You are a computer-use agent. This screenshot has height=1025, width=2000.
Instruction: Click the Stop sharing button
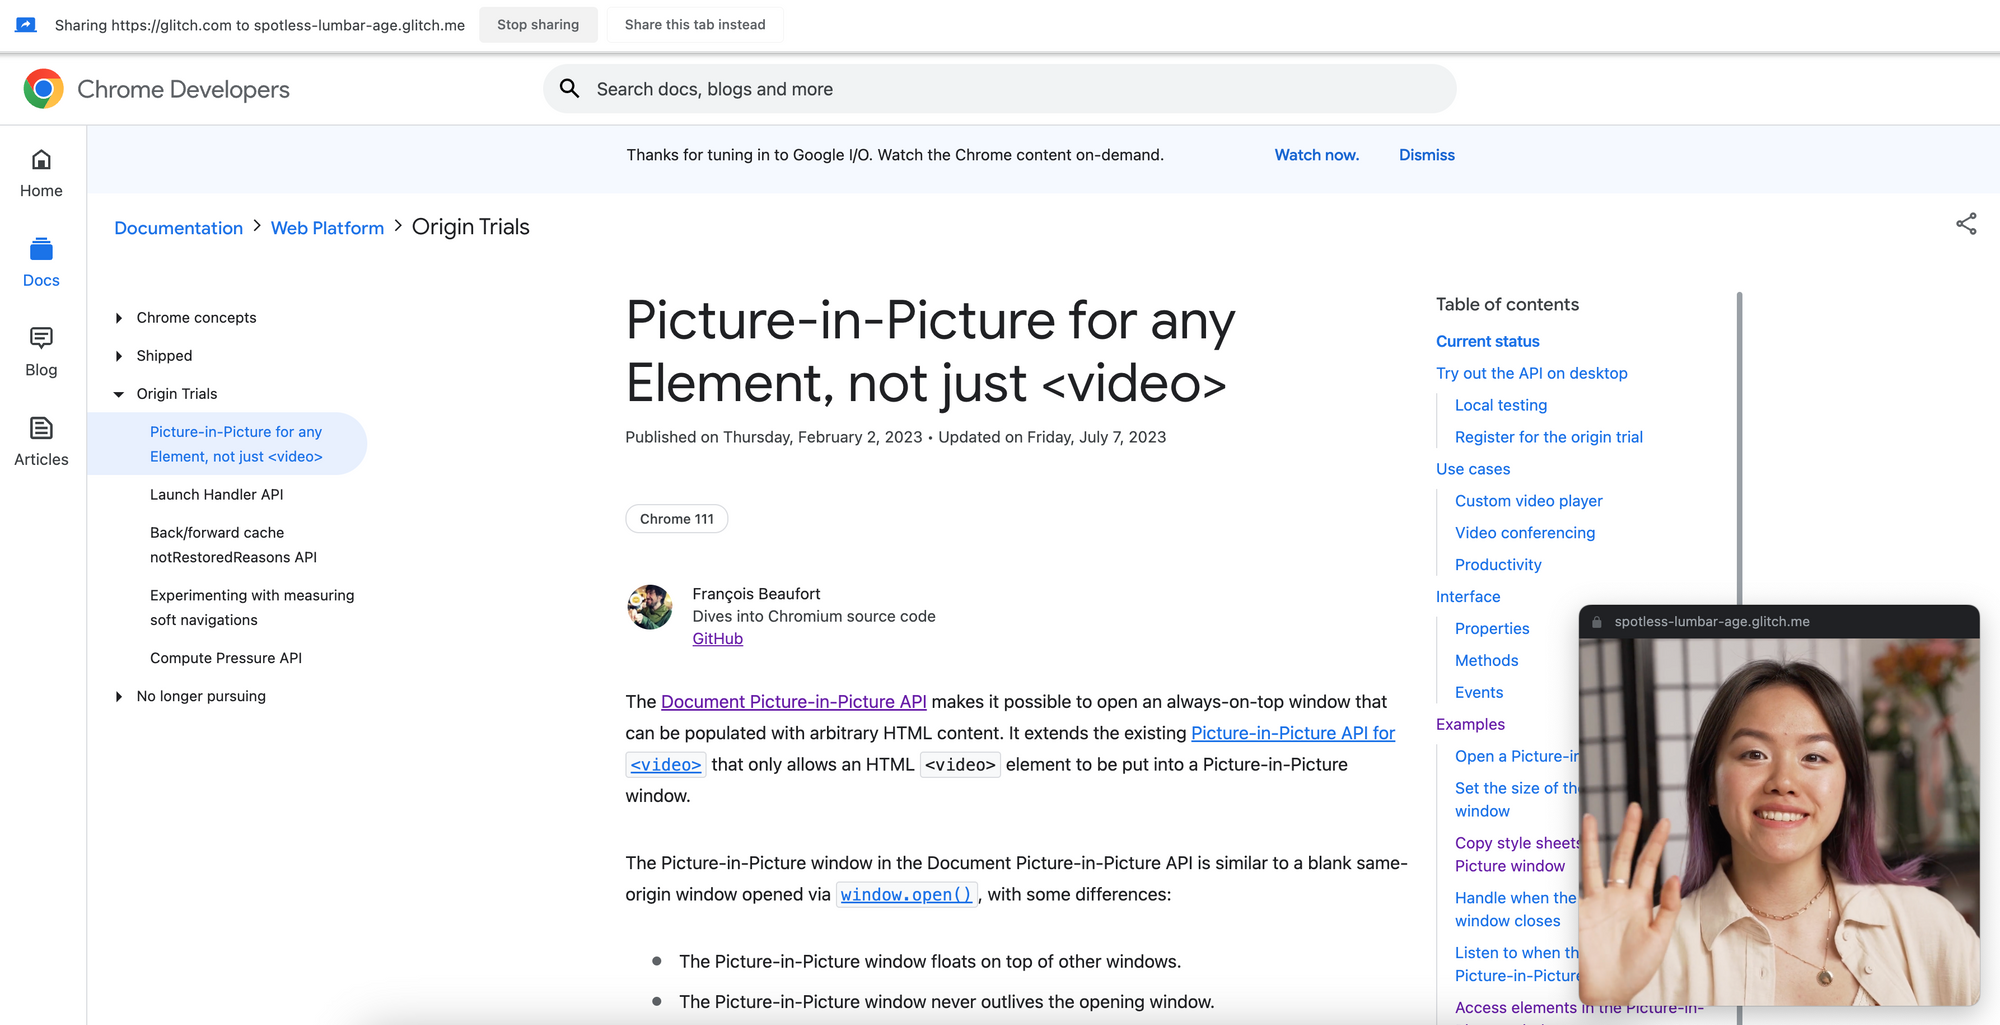coord(538,25)
